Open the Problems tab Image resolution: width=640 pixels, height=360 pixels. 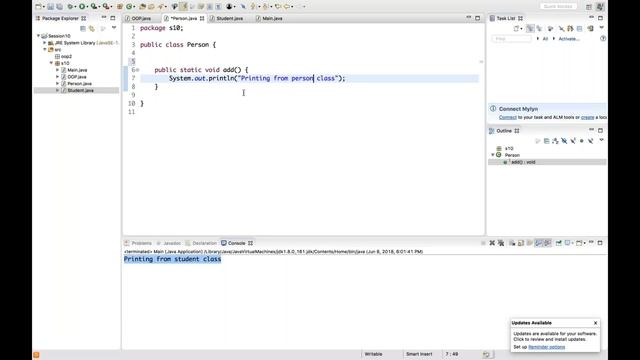point(141,243)
